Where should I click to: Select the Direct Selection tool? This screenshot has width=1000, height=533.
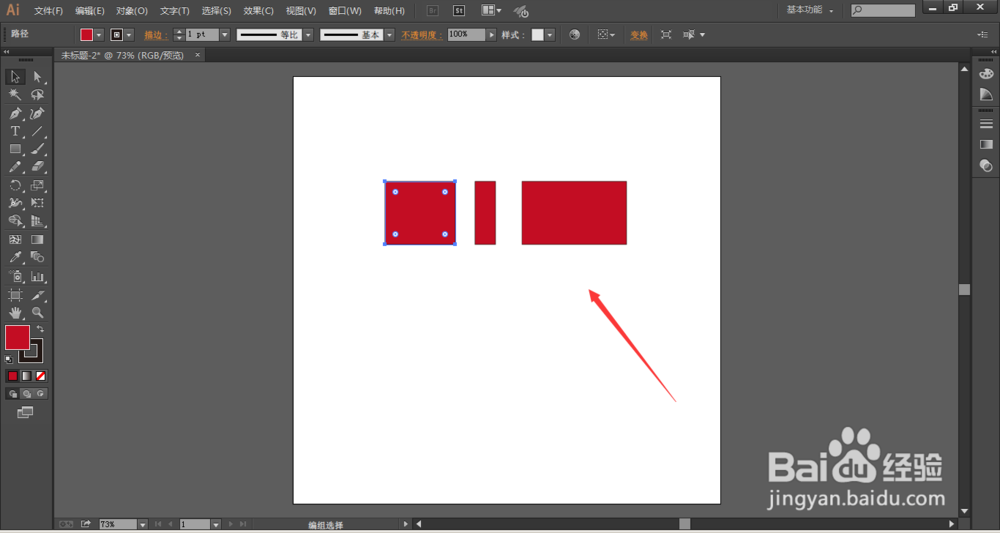point(38,77)
